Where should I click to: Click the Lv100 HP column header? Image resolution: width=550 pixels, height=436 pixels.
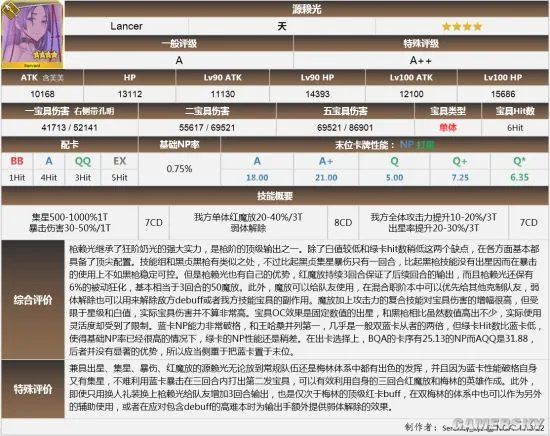(503, 78)
